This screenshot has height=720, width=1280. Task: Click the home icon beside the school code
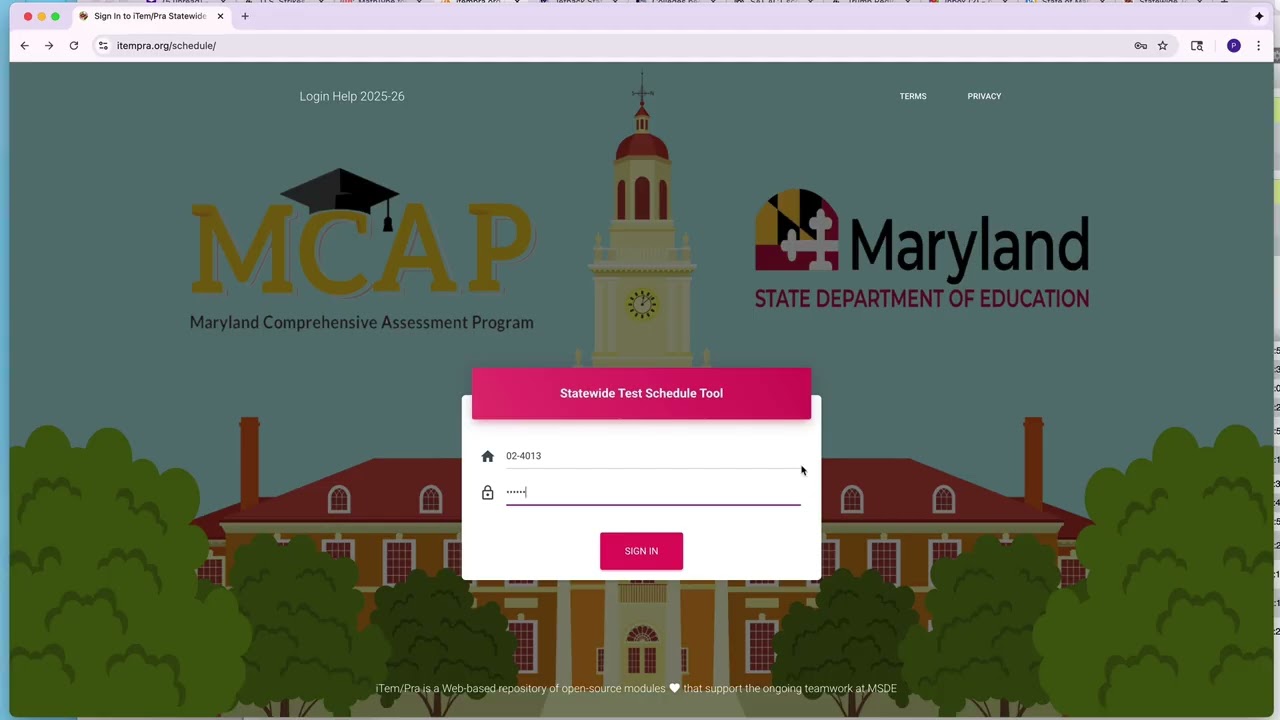[x=487, y=456]
